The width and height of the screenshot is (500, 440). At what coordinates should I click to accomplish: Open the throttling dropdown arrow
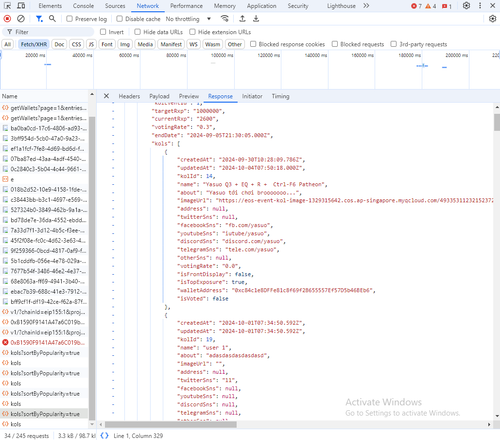click(209, 19)
